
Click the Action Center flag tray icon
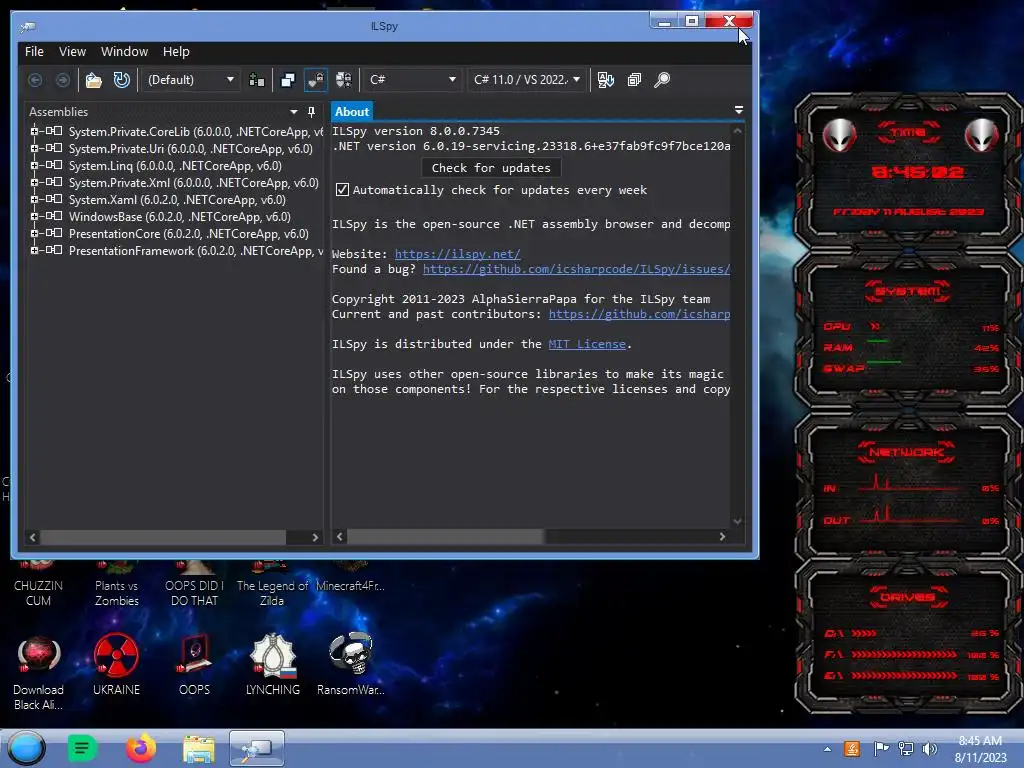(880, 749)
